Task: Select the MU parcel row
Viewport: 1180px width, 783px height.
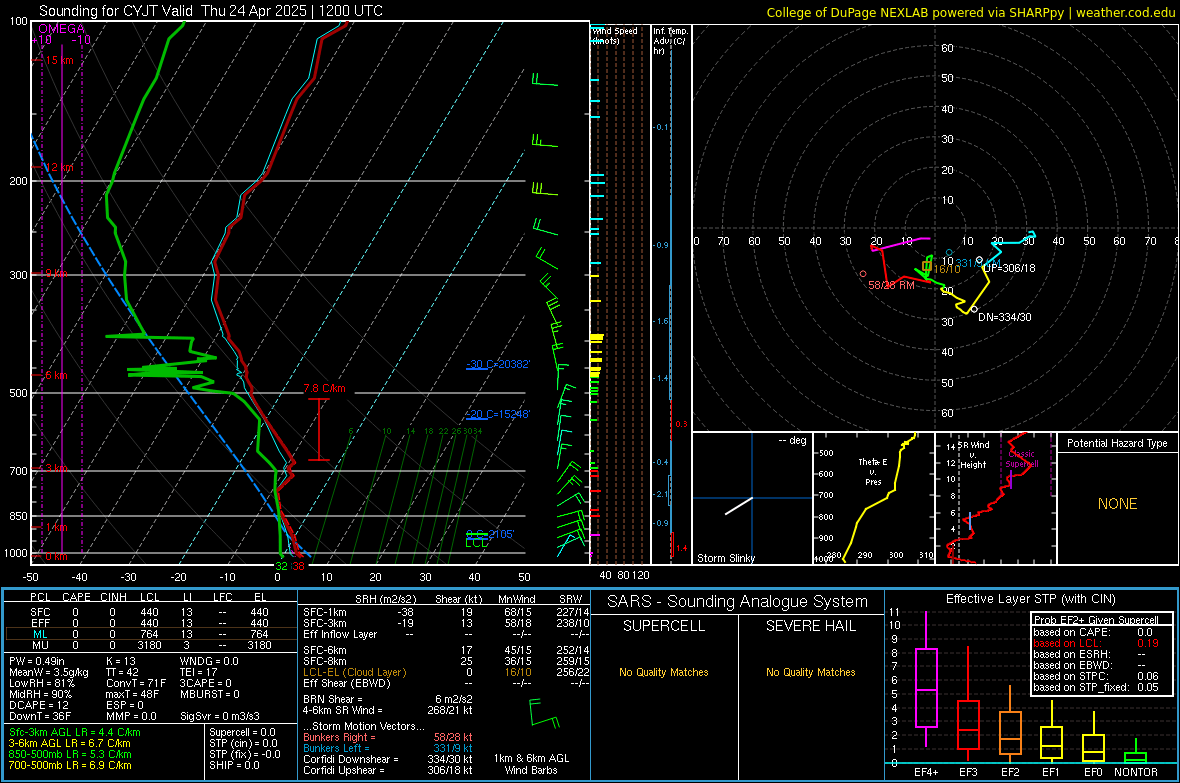Action: [150, 644]
